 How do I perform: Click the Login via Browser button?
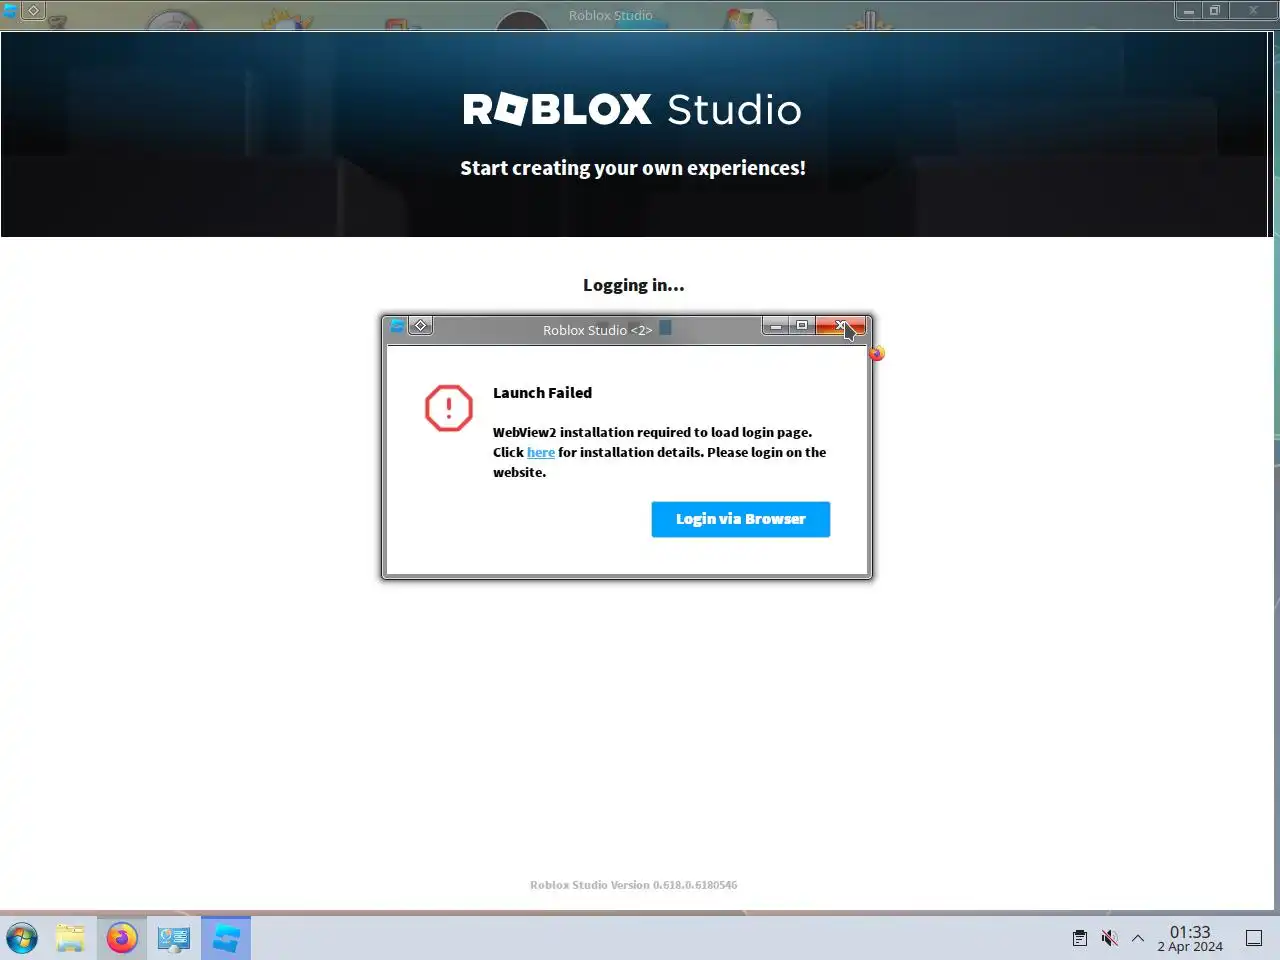740,519
